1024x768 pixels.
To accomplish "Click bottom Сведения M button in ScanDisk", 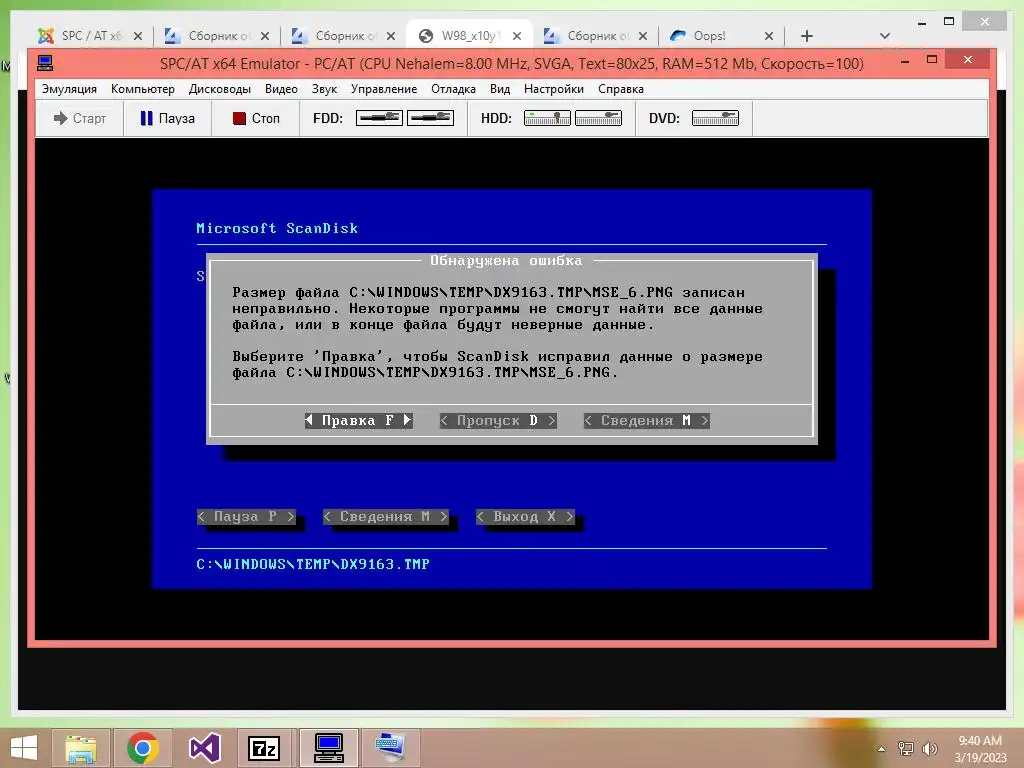I will 386,517.
